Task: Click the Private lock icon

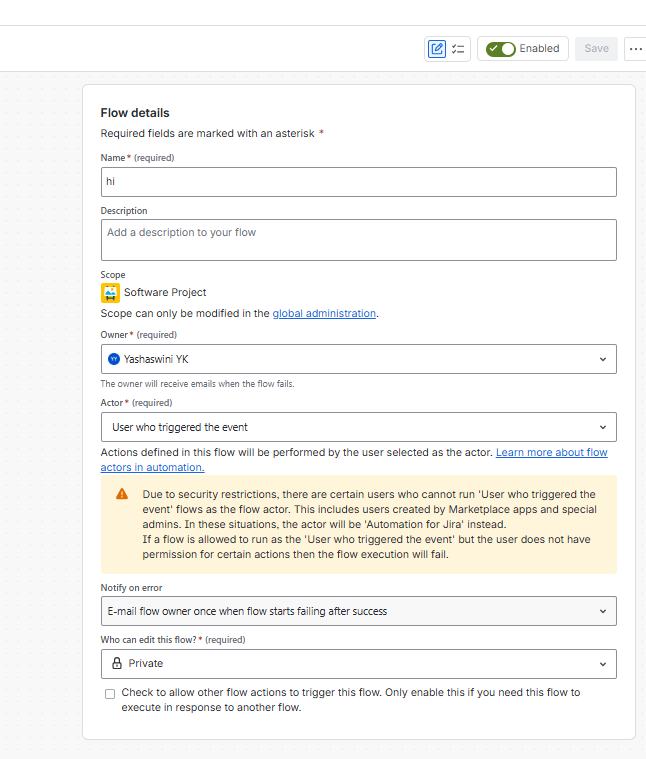Action: pos(117,663)
